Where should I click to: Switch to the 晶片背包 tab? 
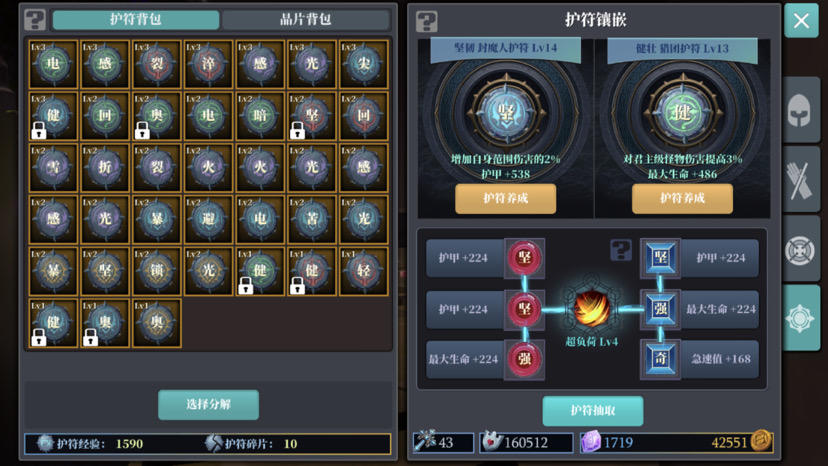(305, 20)
